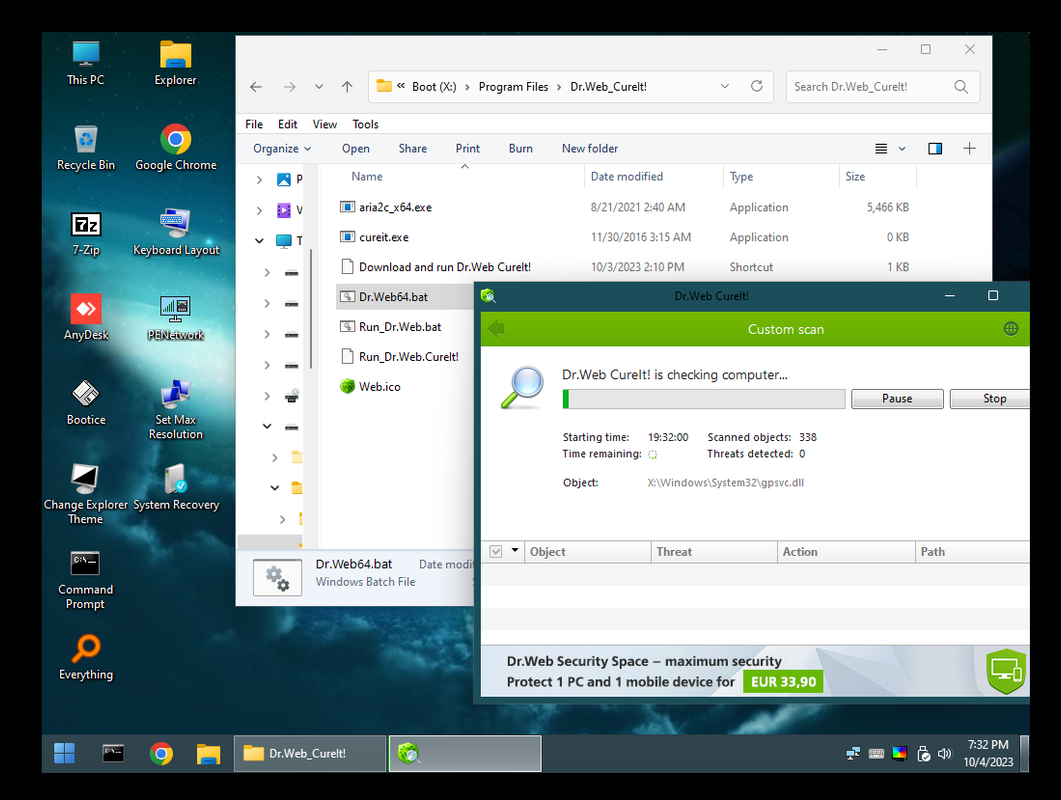The width and height of the screenshot is (1061, 800).
Task: Expand the P tree node
Action: (259, 179)
